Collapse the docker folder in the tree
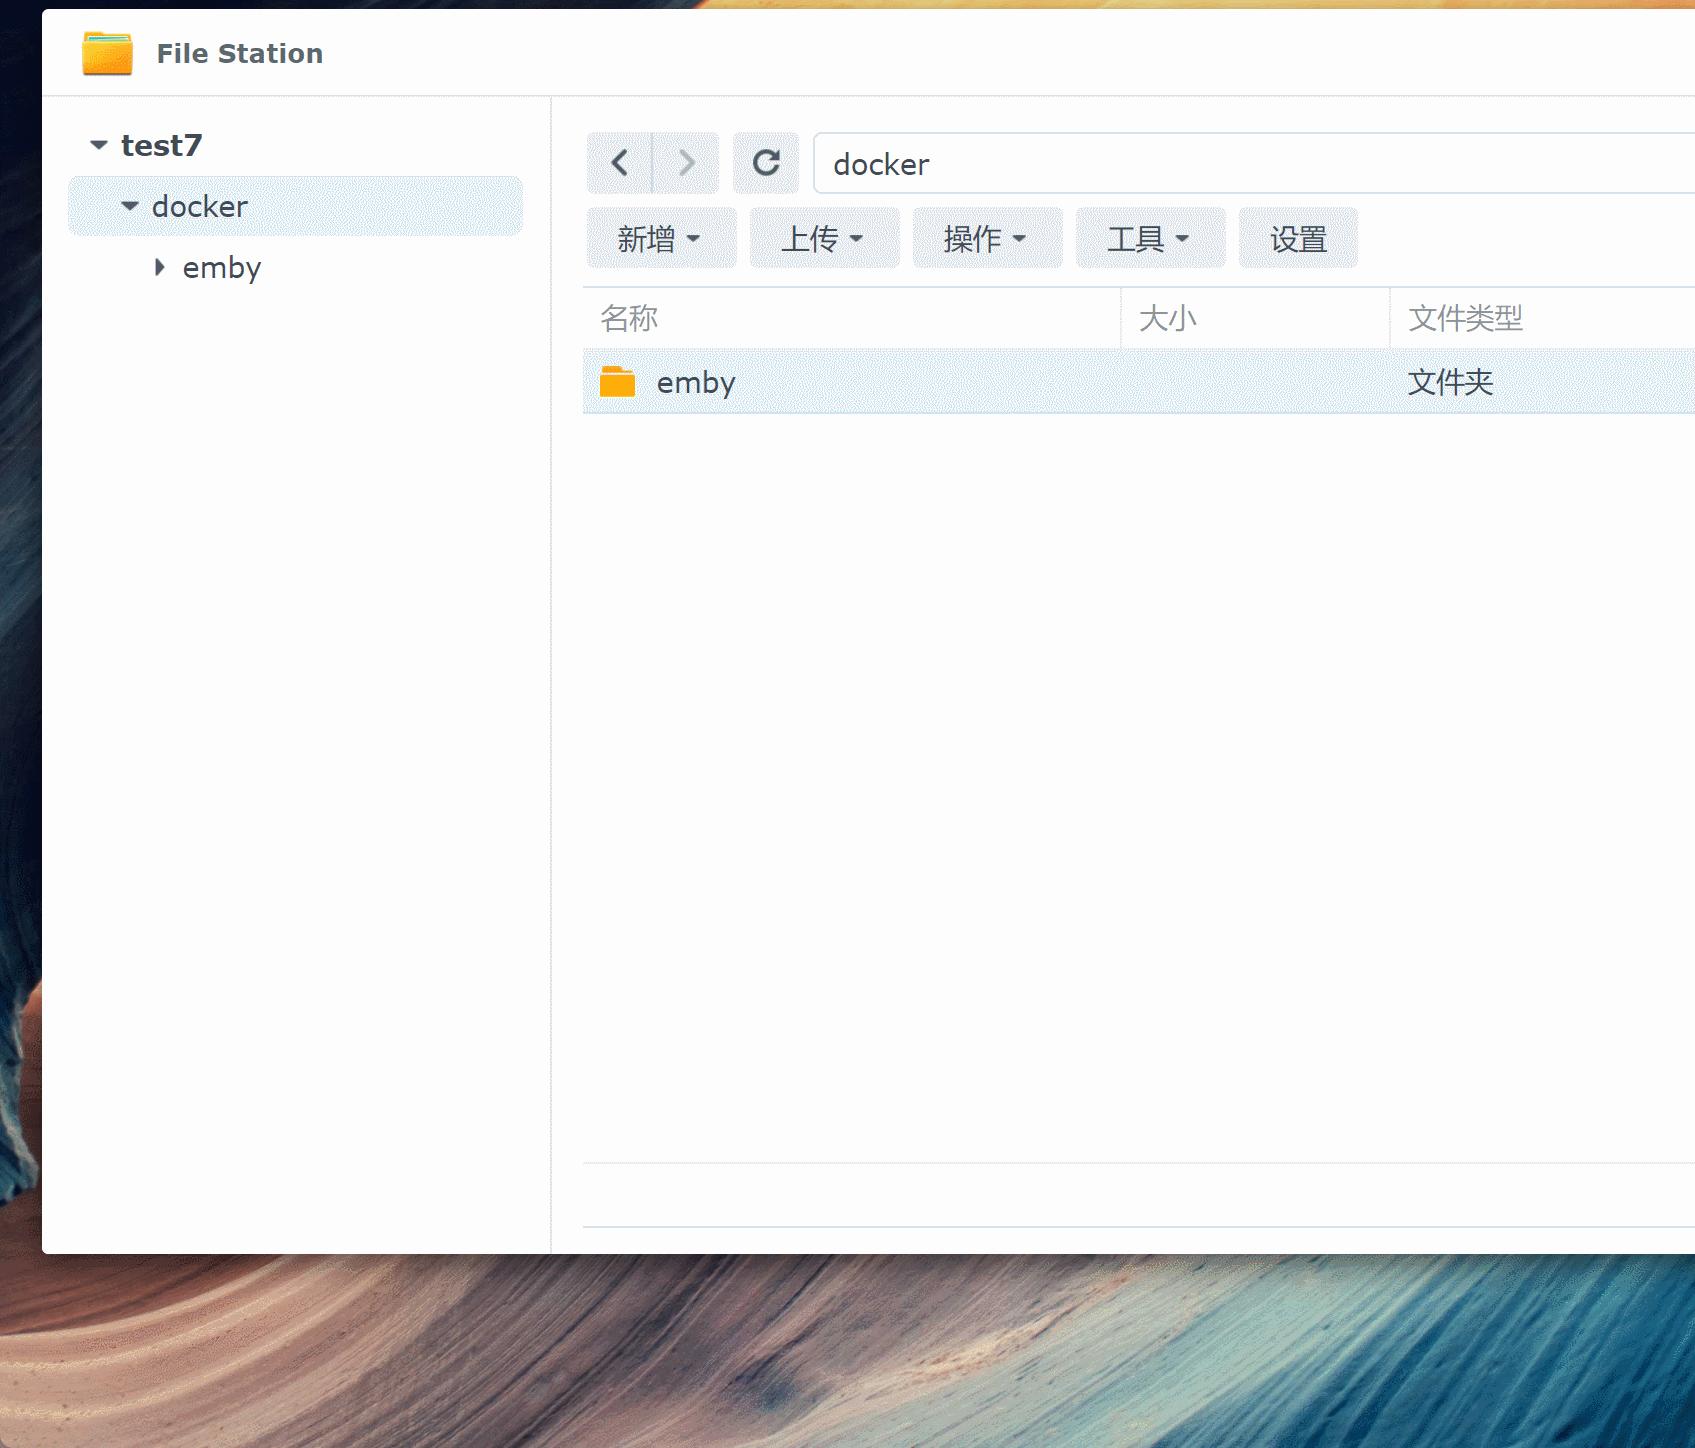Image resolution: width=1695 pixels, height=1448 pixels. 129,206
